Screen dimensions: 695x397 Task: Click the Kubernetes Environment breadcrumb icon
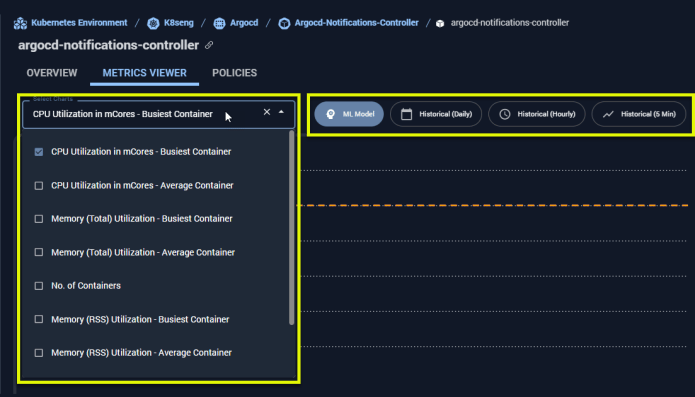click(20, 23)
